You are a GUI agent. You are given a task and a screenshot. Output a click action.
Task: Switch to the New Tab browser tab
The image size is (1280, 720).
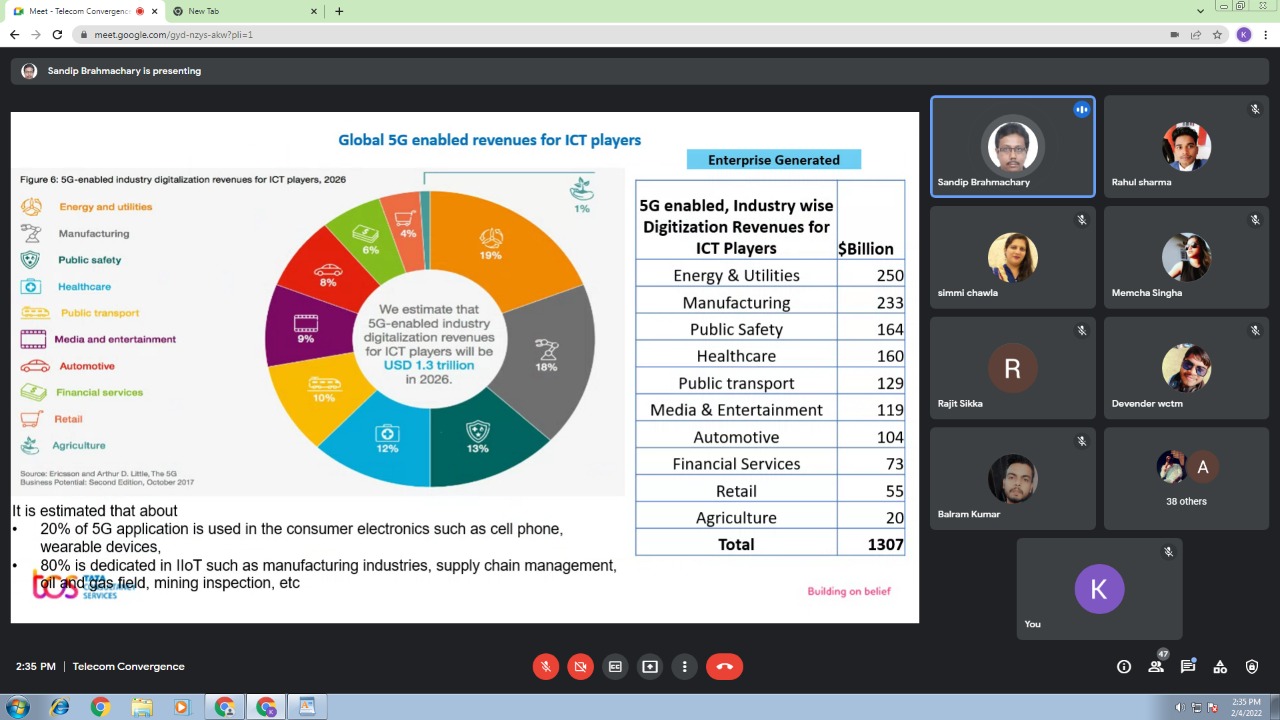[x=240, y=11]
